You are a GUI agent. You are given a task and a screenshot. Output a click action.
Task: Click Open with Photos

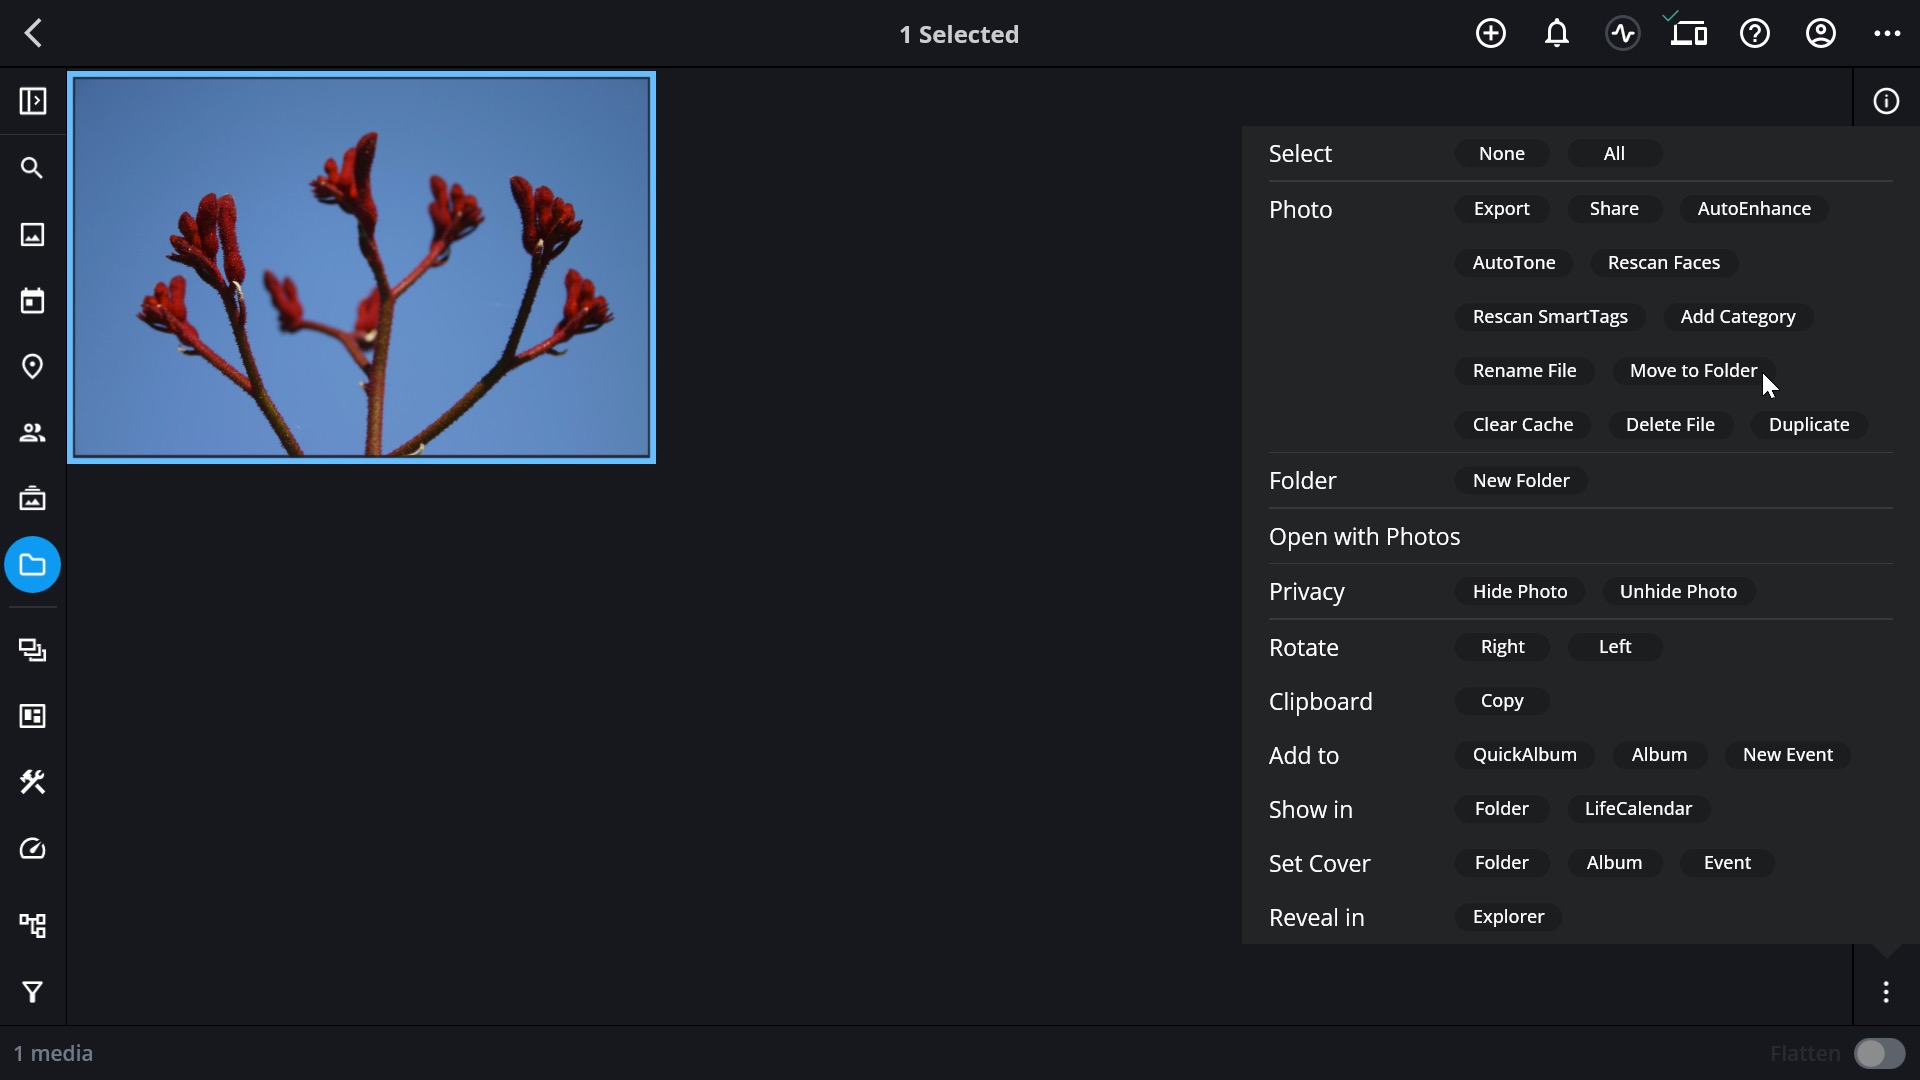pos(1364,536)
